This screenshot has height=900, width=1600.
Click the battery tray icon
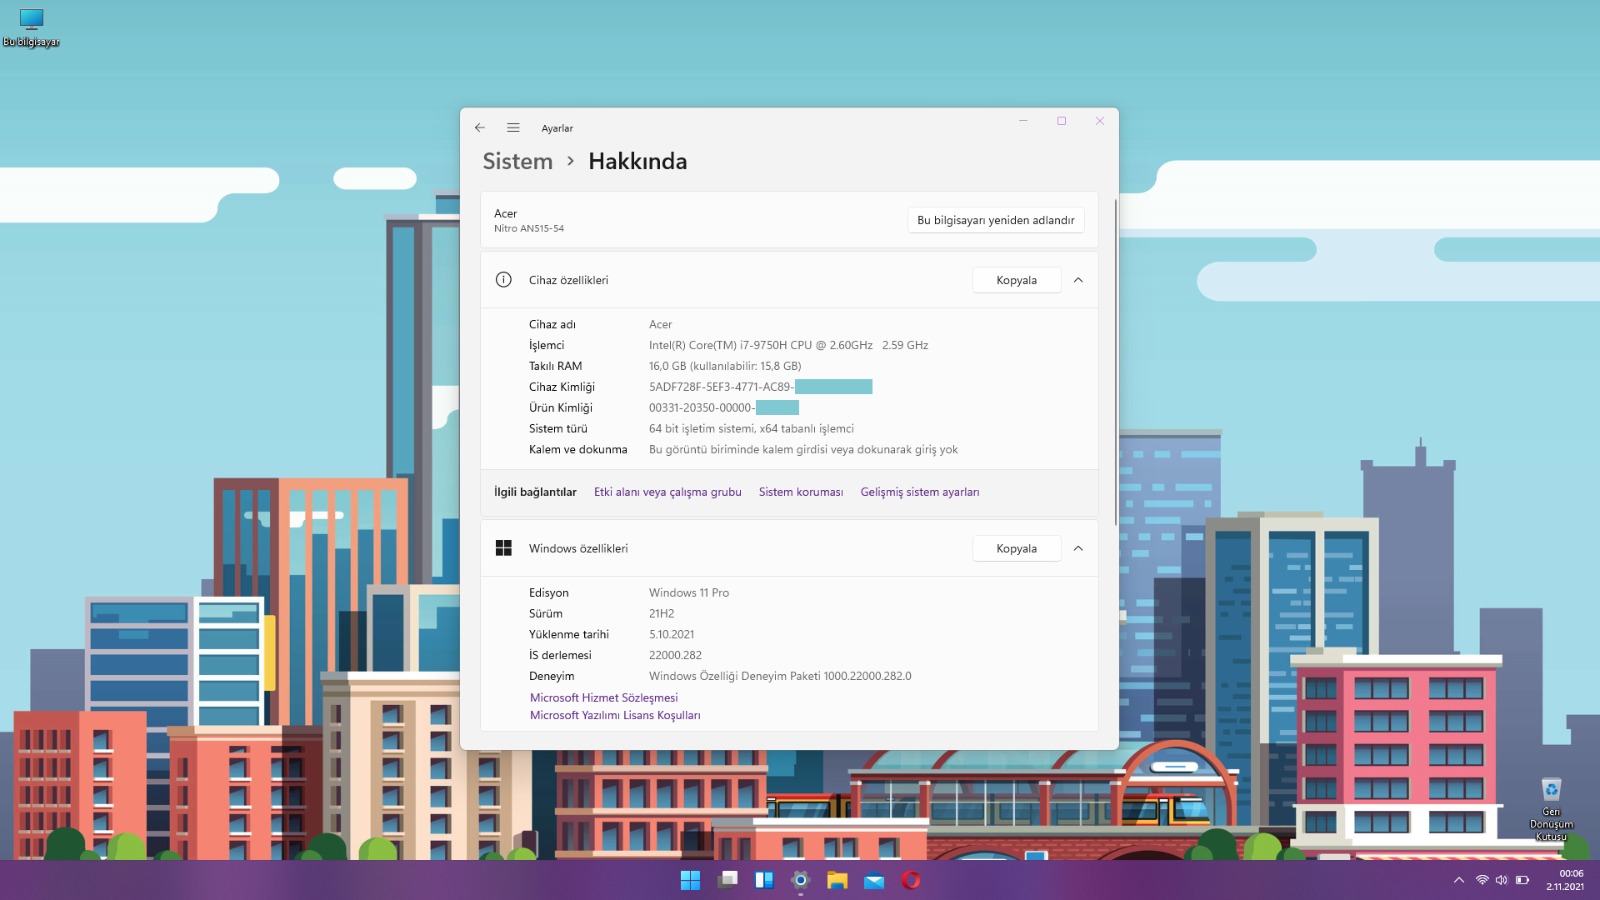pos(1522,880)
